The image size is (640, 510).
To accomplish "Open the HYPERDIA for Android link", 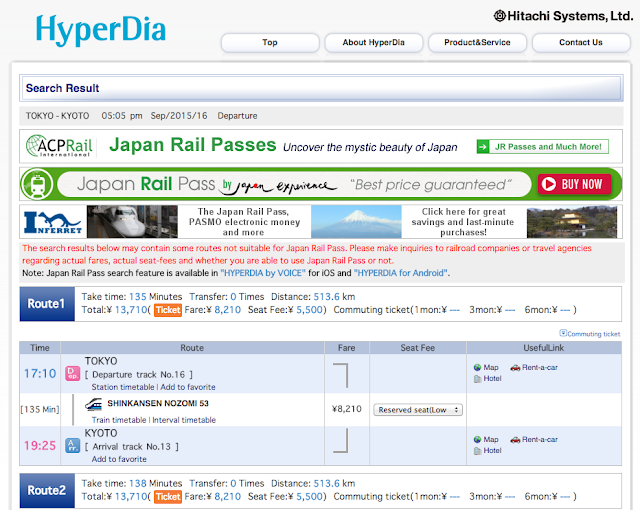I will pos(400,273).
